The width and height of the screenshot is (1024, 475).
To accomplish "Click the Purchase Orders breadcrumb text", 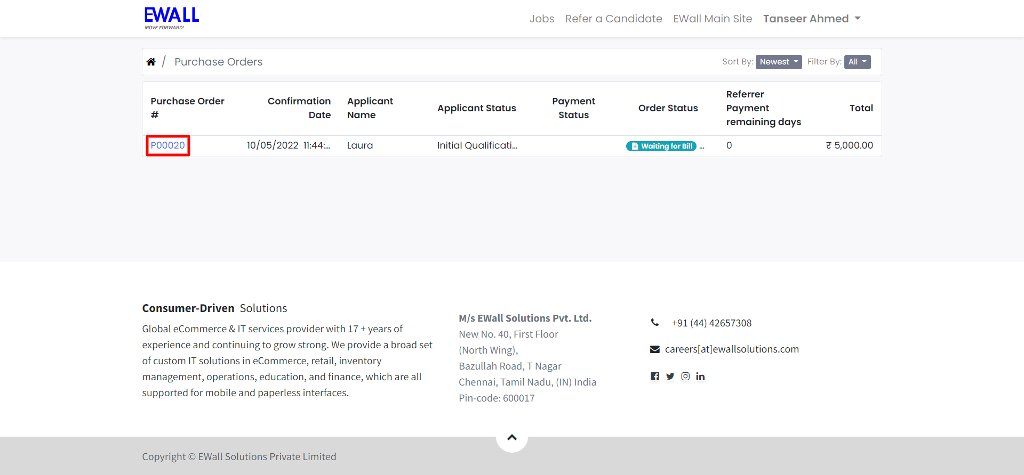I will pyautogui.click(x=218, y=62).
